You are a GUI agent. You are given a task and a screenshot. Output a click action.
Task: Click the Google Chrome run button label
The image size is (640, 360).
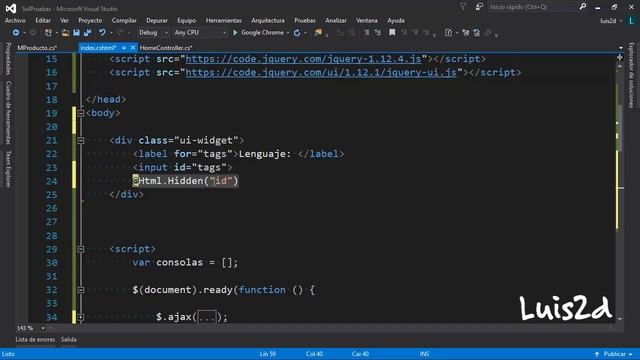click(262, 33)
